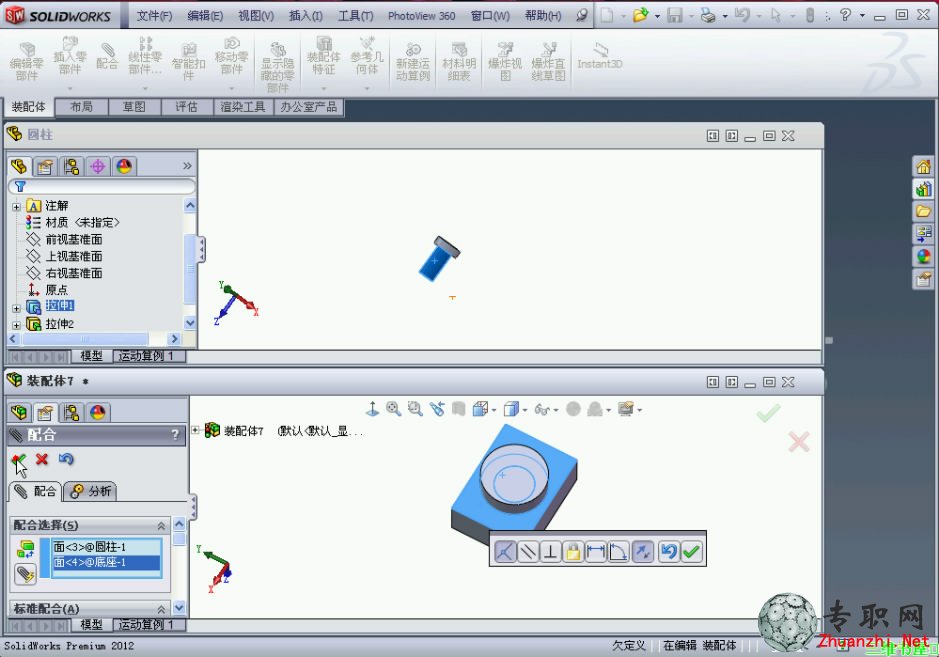Screen dimensions: 939x657
Task: Select the Parallel mate icon
Action: click(x=528, y=551)
